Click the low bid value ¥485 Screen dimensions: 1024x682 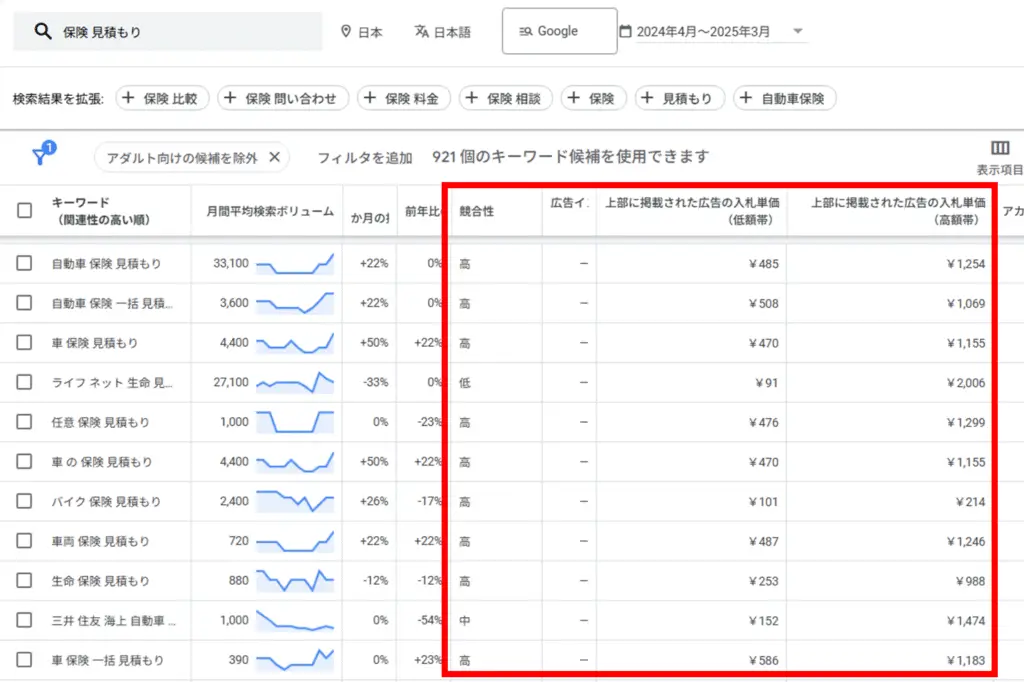(763, 264)
